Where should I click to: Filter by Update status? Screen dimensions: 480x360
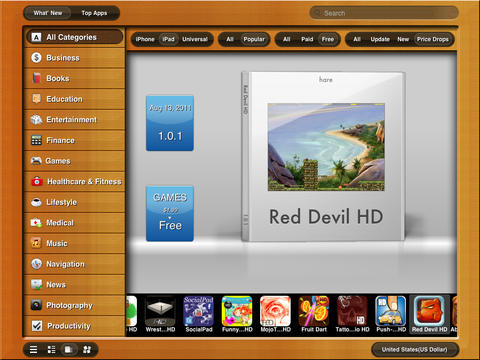380,39
